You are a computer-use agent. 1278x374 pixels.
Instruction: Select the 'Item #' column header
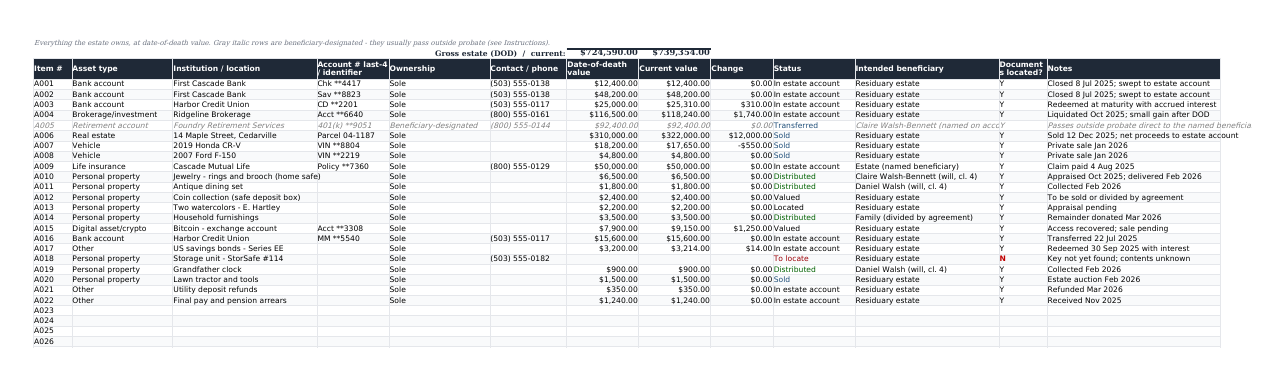[52, 68]
